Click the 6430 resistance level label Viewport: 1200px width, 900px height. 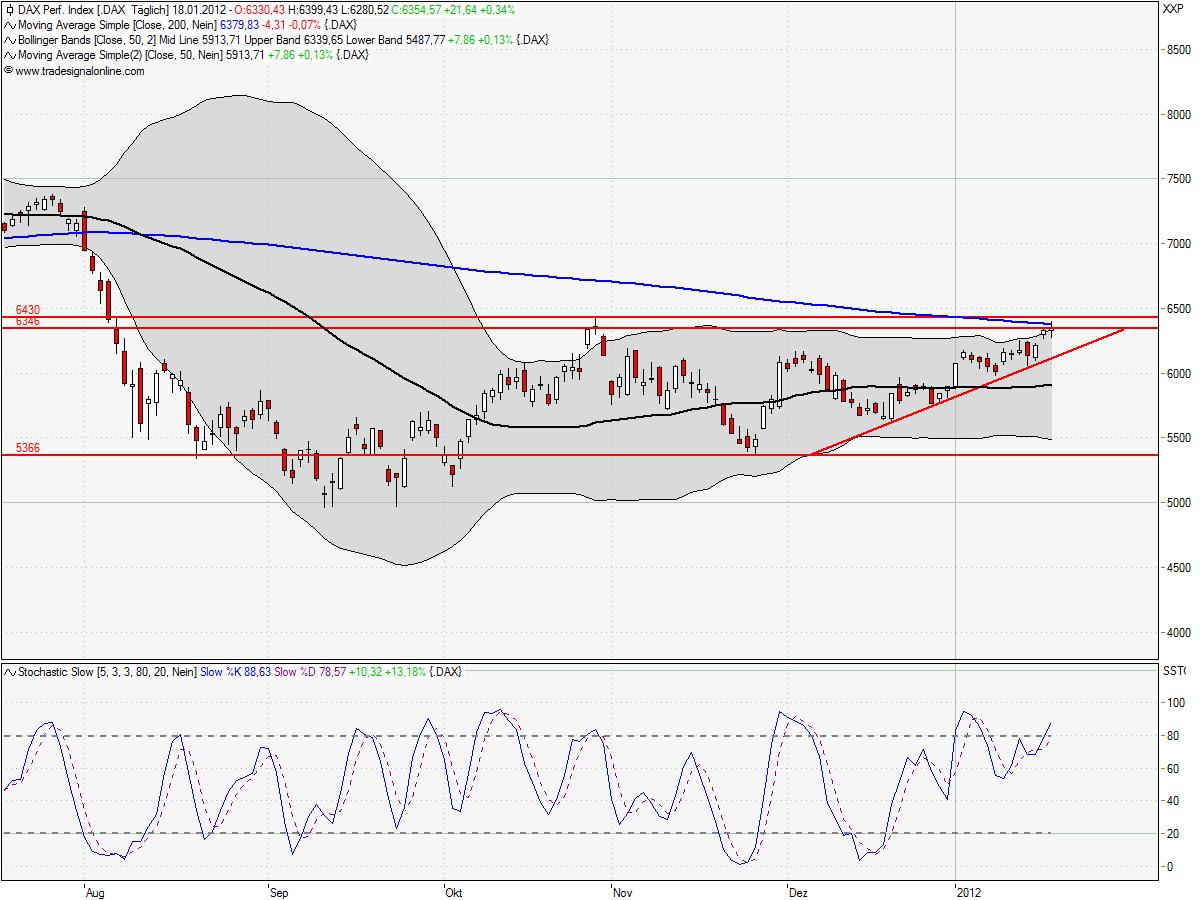point(27,310)
